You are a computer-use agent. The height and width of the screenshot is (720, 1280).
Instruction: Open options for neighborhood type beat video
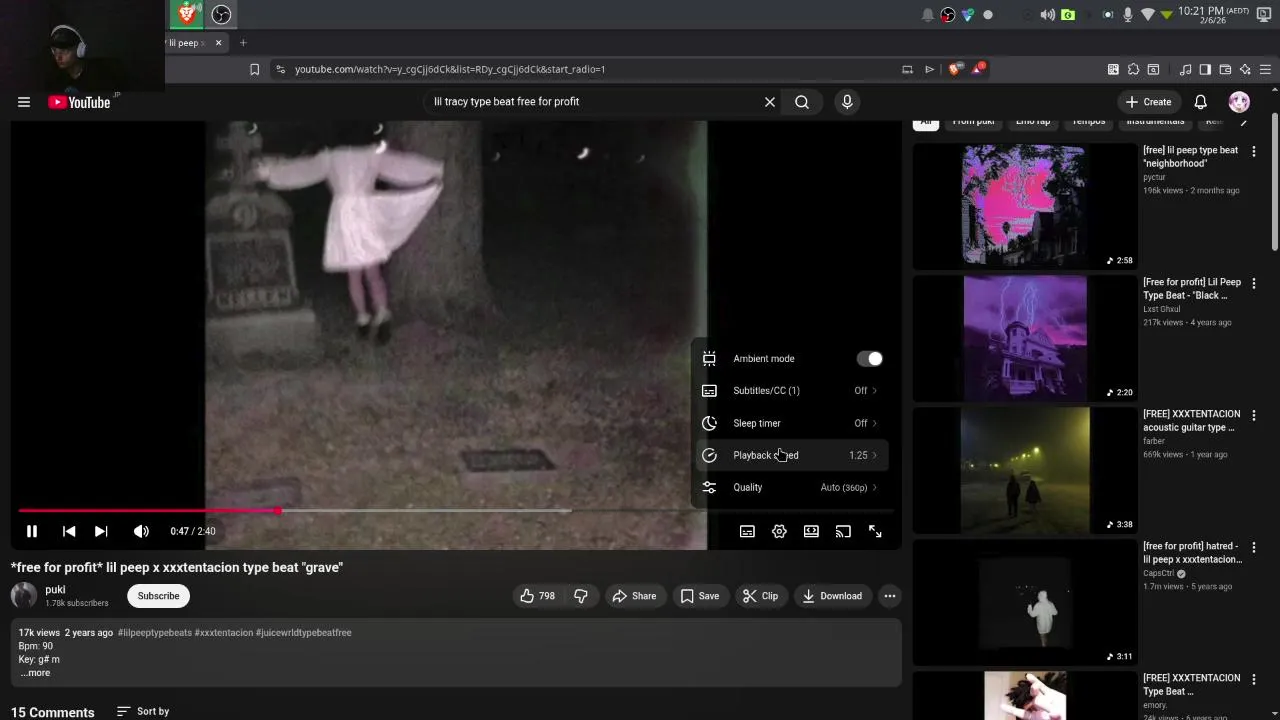pyautogui.click(x=1254, y=151)
